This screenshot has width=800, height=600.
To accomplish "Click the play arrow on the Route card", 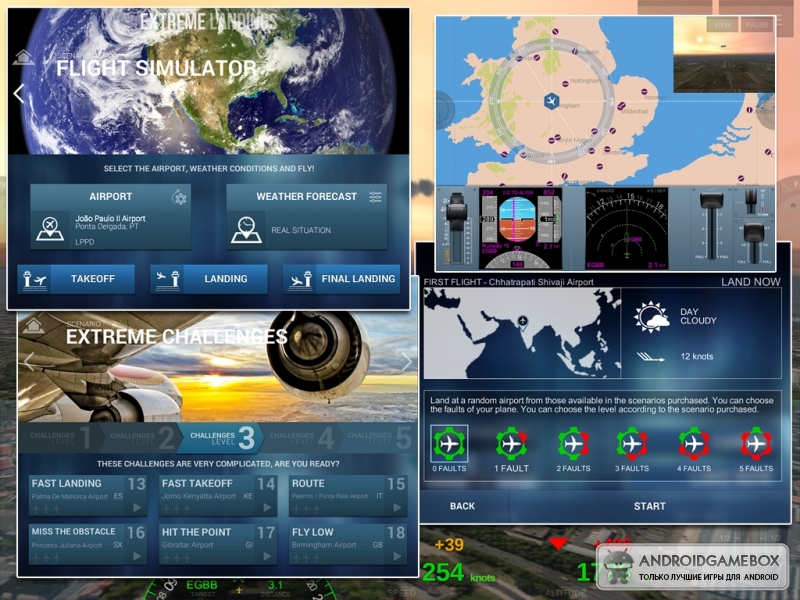I will pyautogui.click(x=397, y=508).
